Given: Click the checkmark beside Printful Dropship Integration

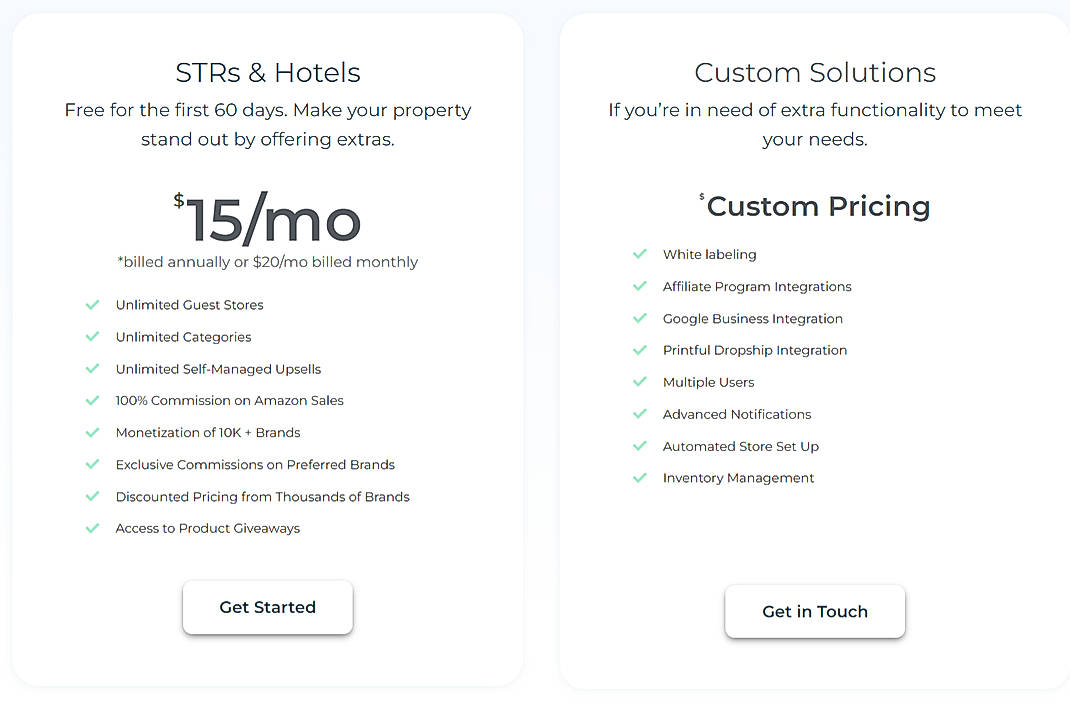Looking at the screenshot, I should click(x=640, y=351).
